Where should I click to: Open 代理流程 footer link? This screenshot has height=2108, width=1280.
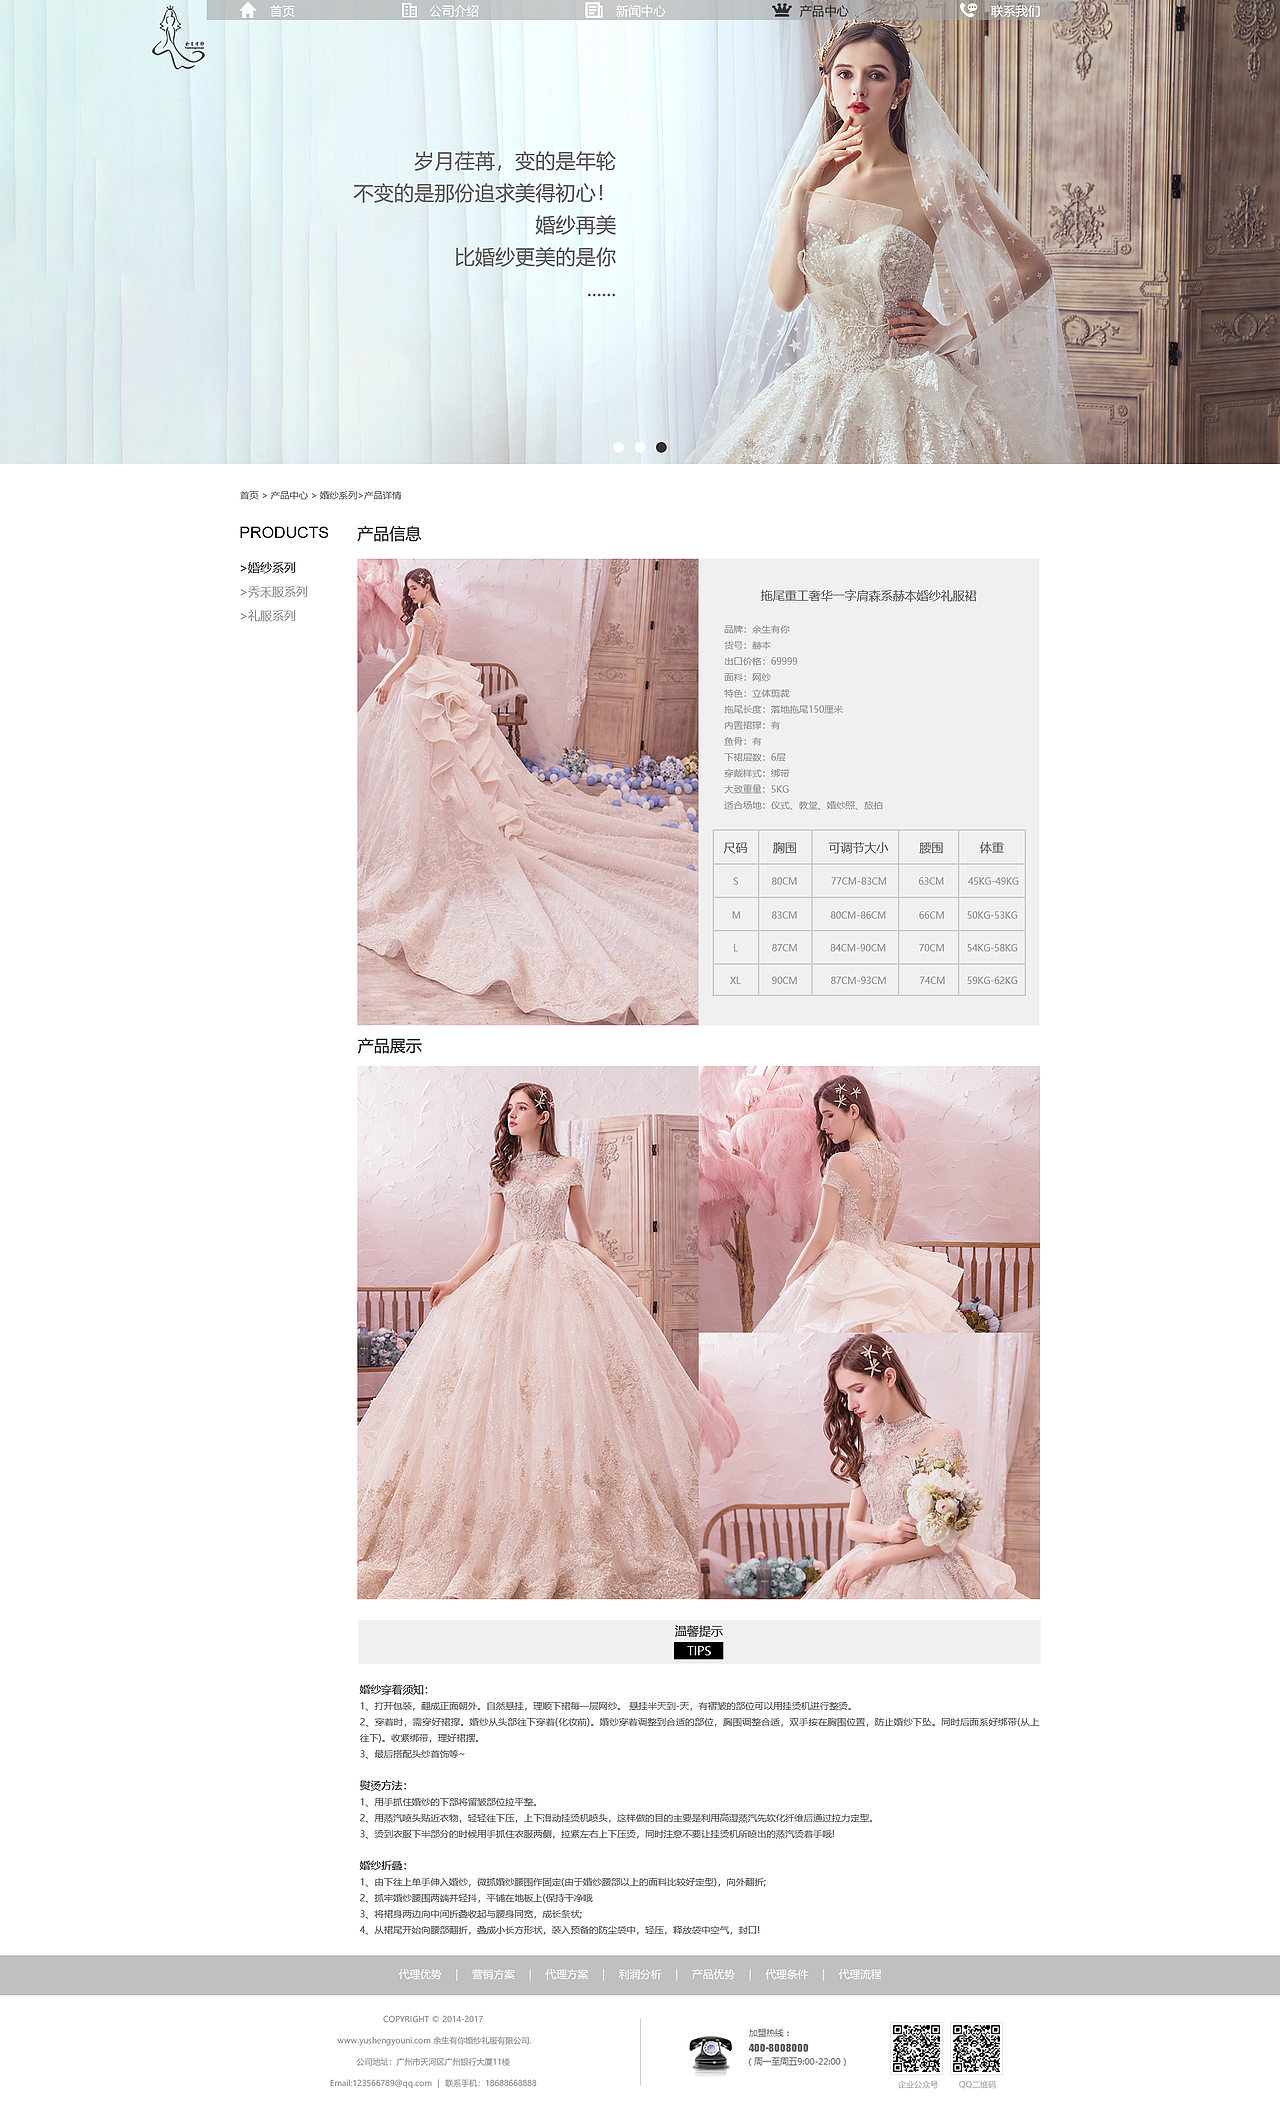coord(860,1974)
